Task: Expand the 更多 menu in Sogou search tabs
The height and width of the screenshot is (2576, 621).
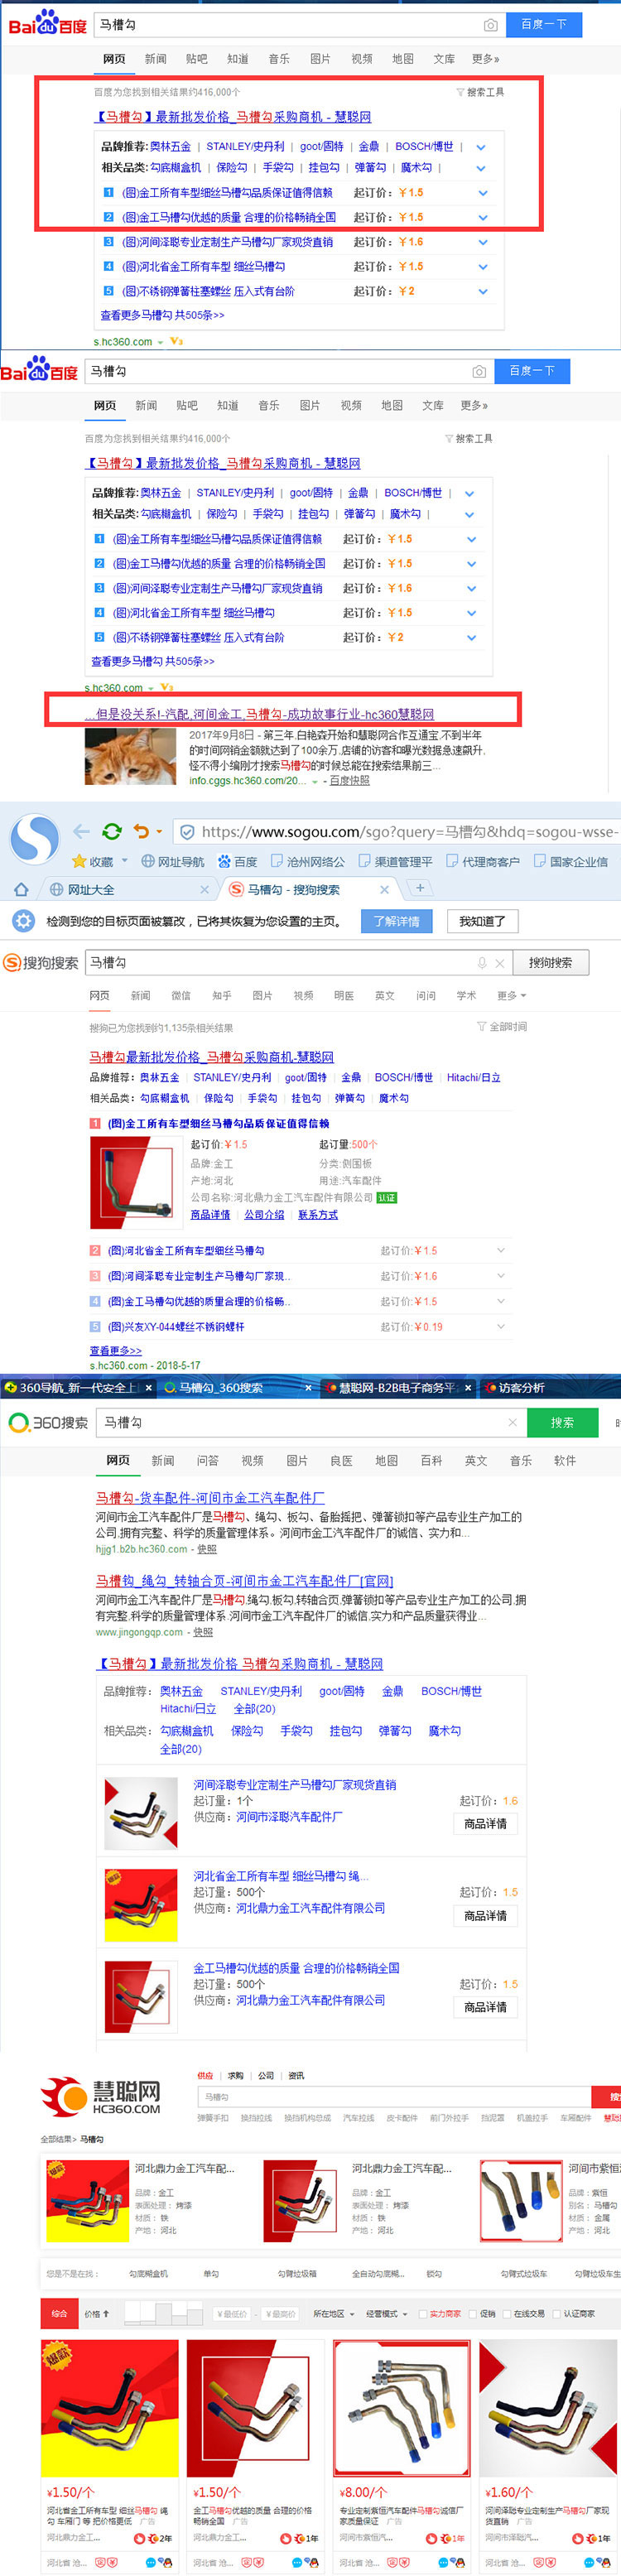Action: point(511,996)
